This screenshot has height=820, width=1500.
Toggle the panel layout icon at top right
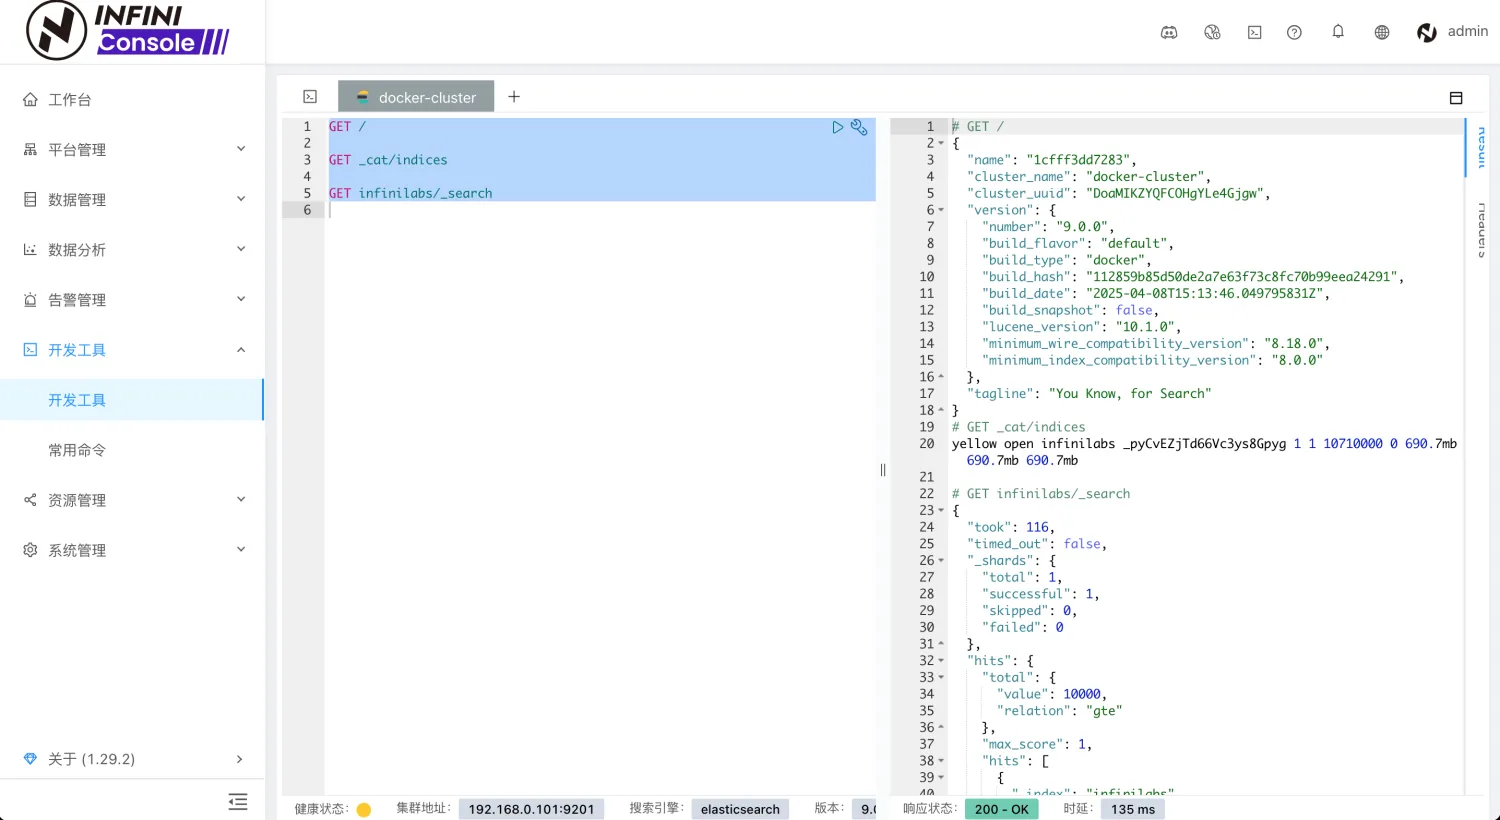point(1456,97)
